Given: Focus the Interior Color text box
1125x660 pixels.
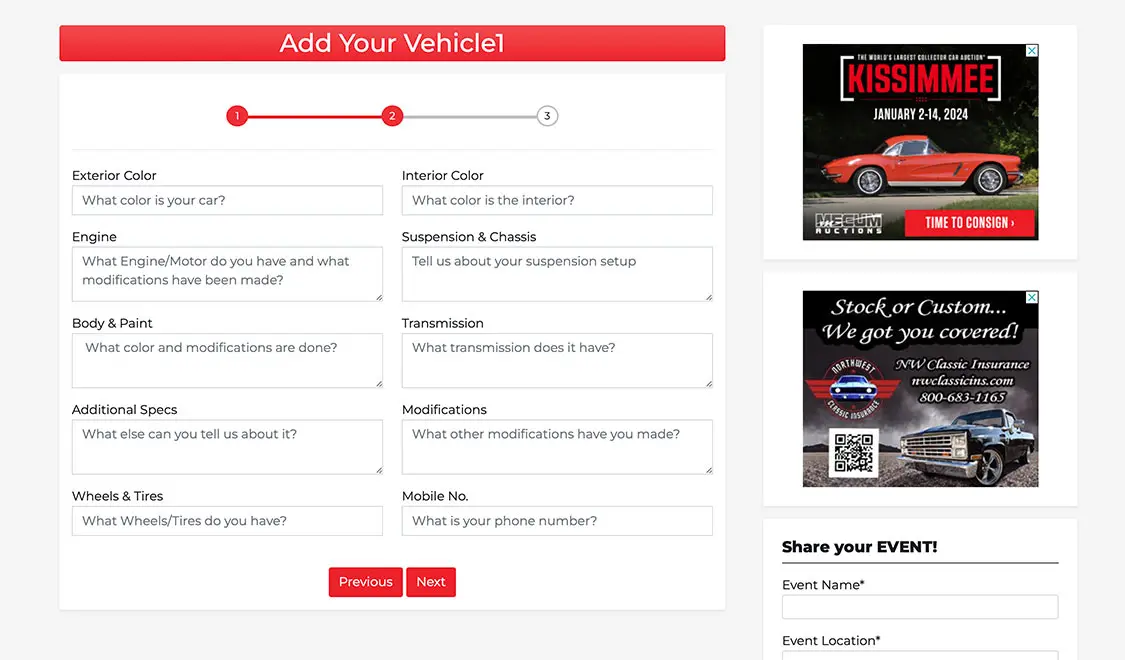Looking at the screenshot, I should (557, 200).
